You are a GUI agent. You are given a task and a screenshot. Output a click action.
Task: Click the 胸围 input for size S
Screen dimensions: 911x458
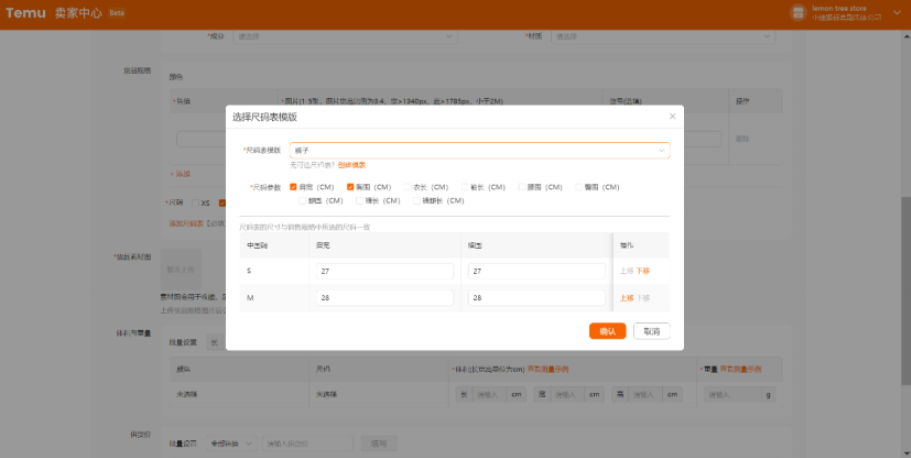tap(536, 271)
